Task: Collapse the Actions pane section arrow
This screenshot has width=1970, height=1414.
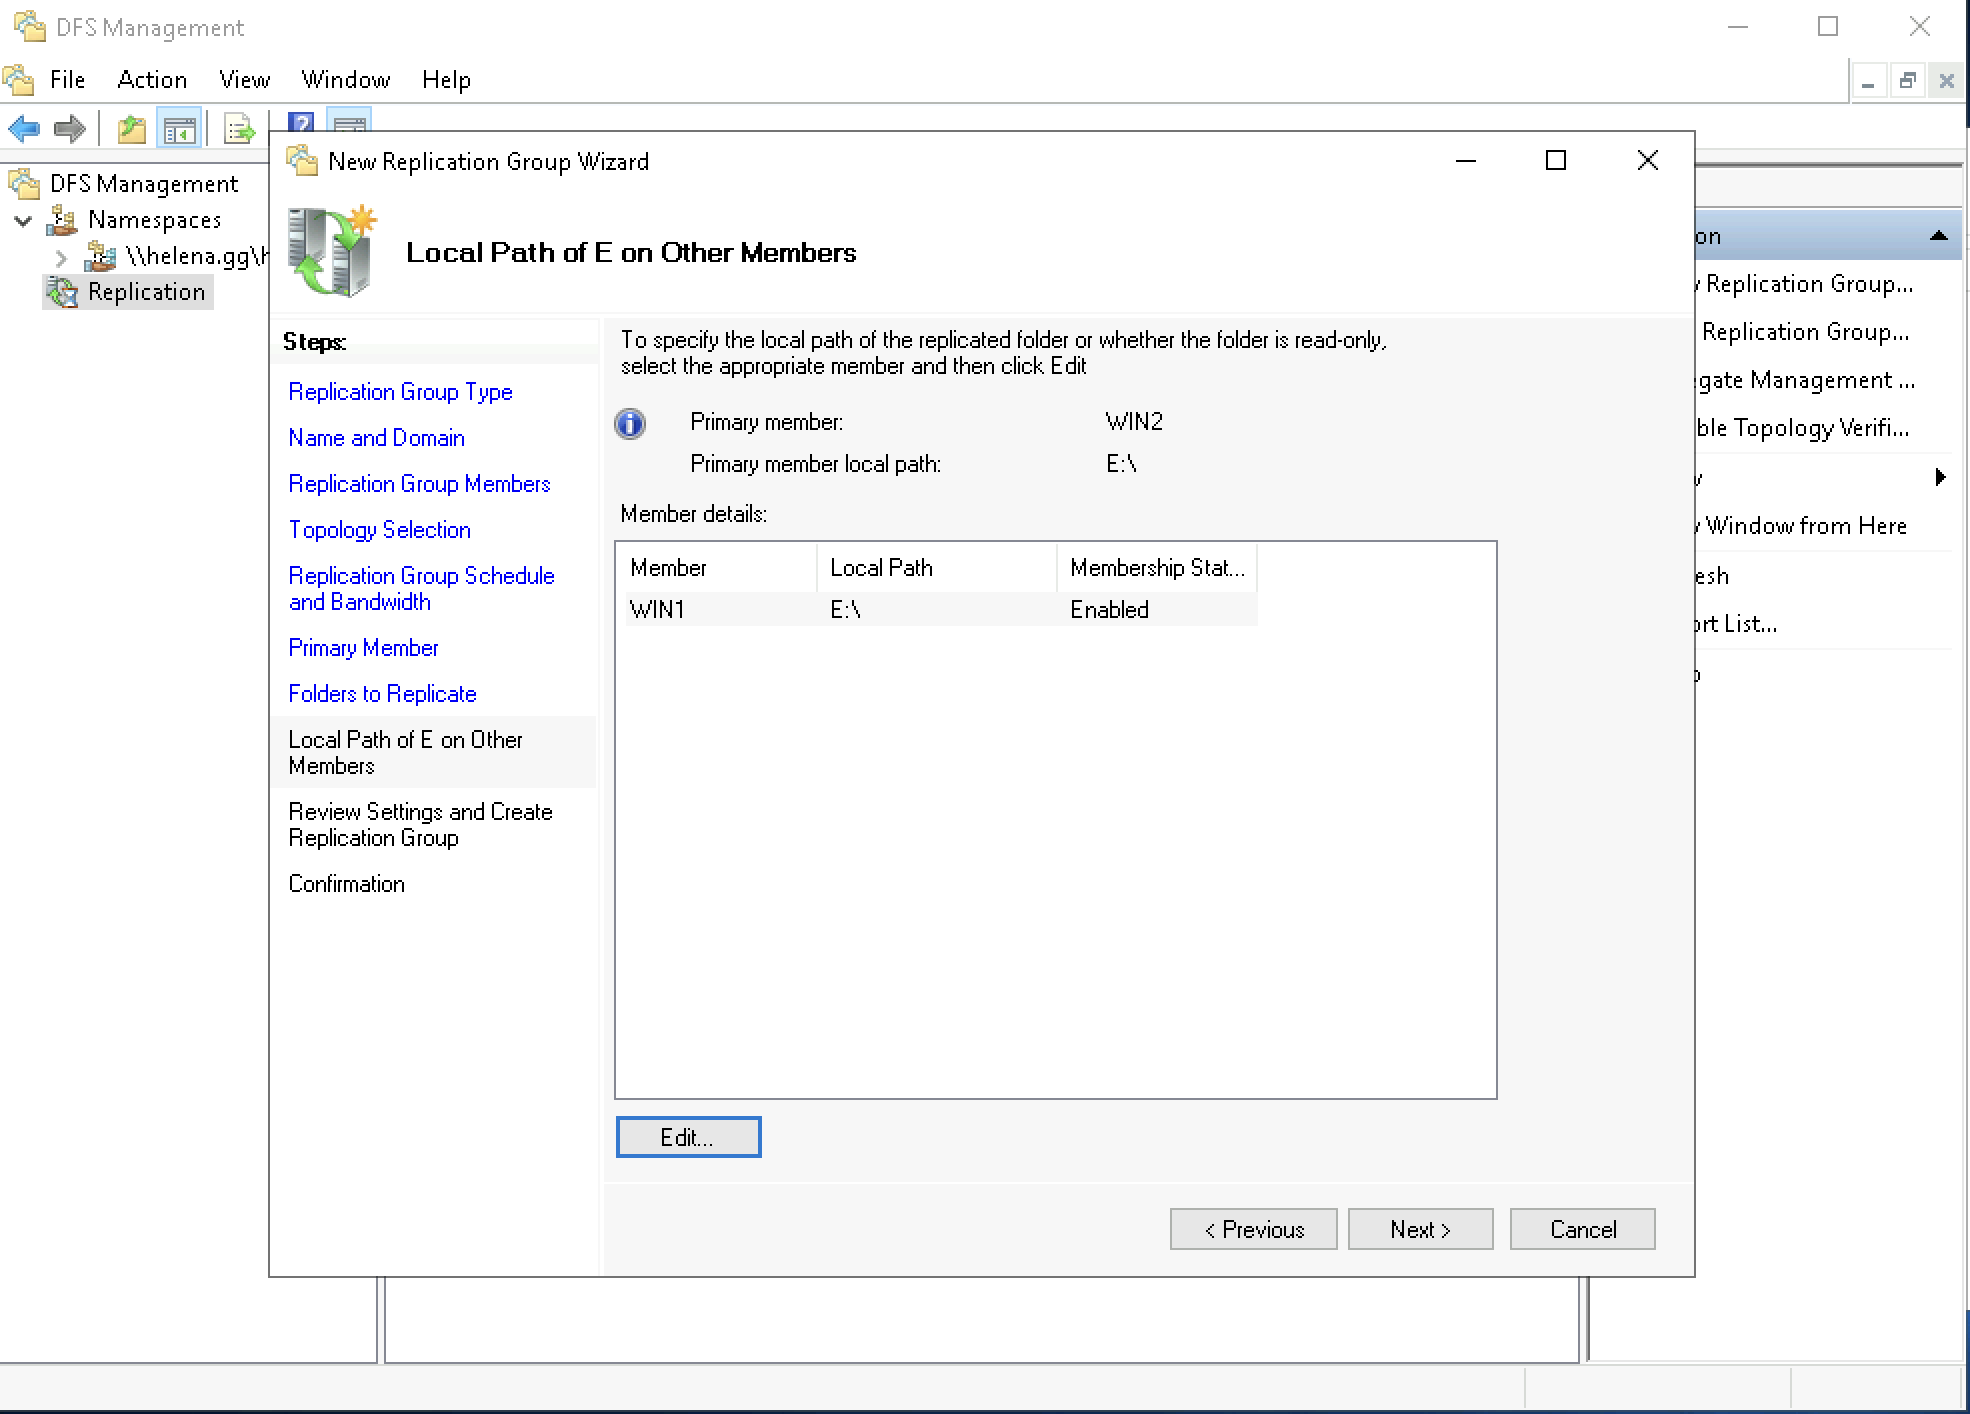Action: [1938, 236]
